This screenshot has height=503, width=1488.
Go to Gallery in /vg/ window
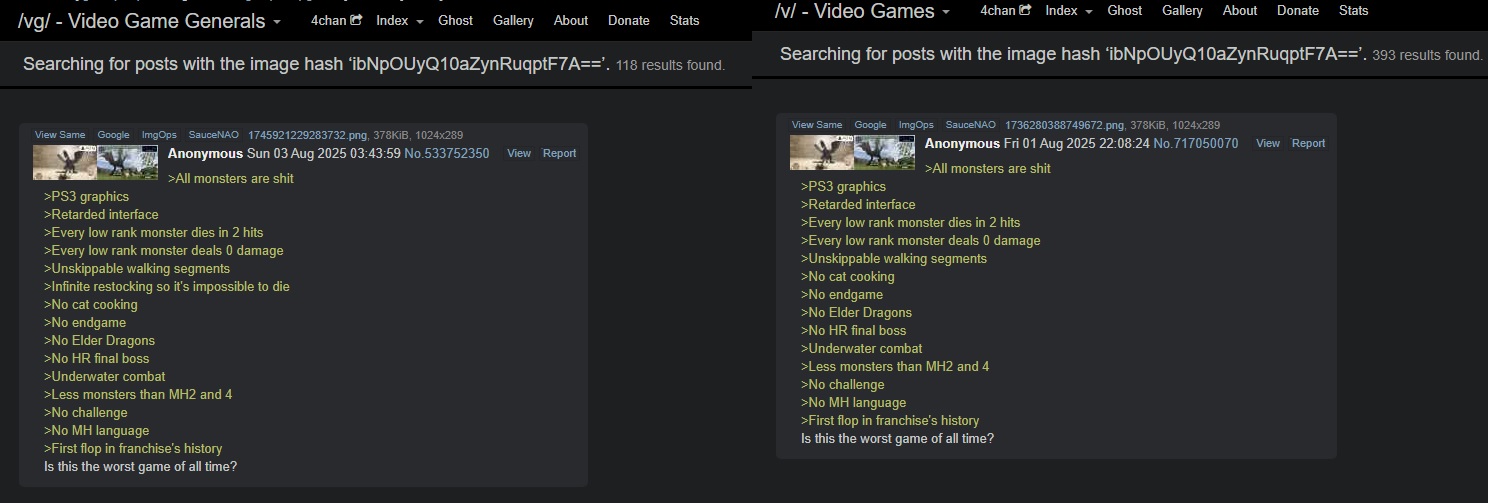tap(513, 20)
